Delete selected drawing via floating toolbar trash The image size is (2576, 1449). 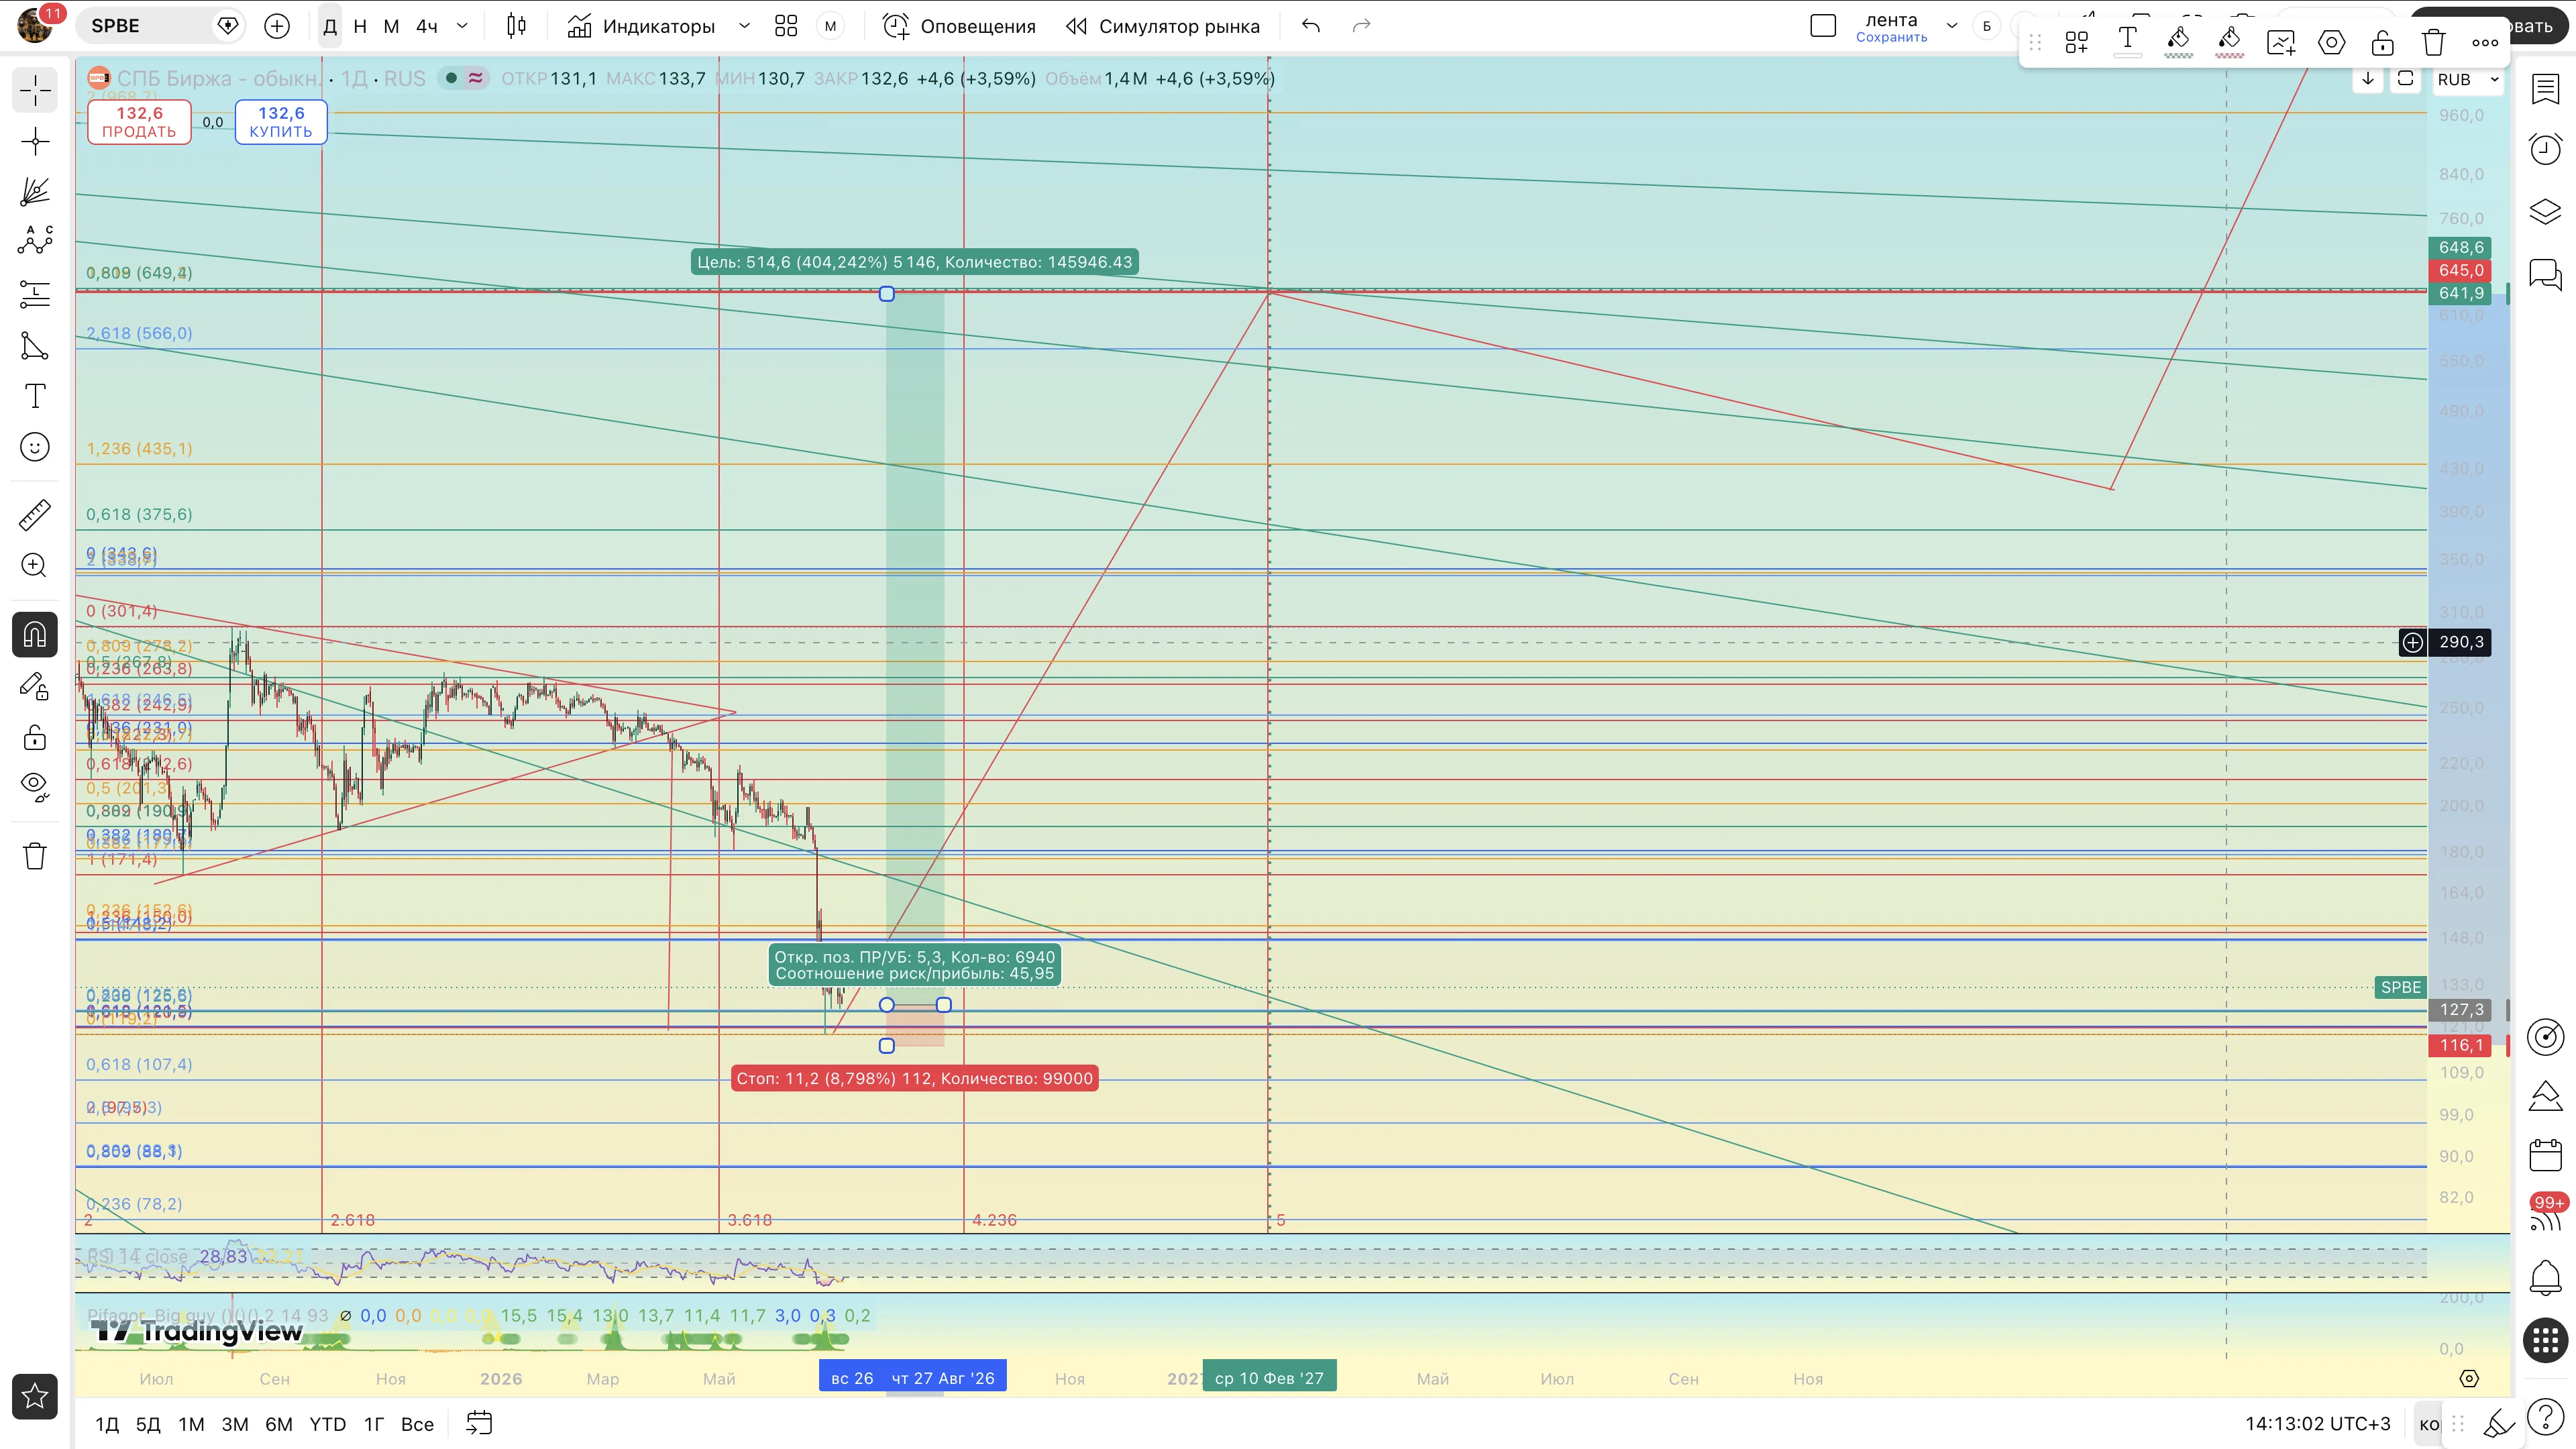tap(2433, 42)
